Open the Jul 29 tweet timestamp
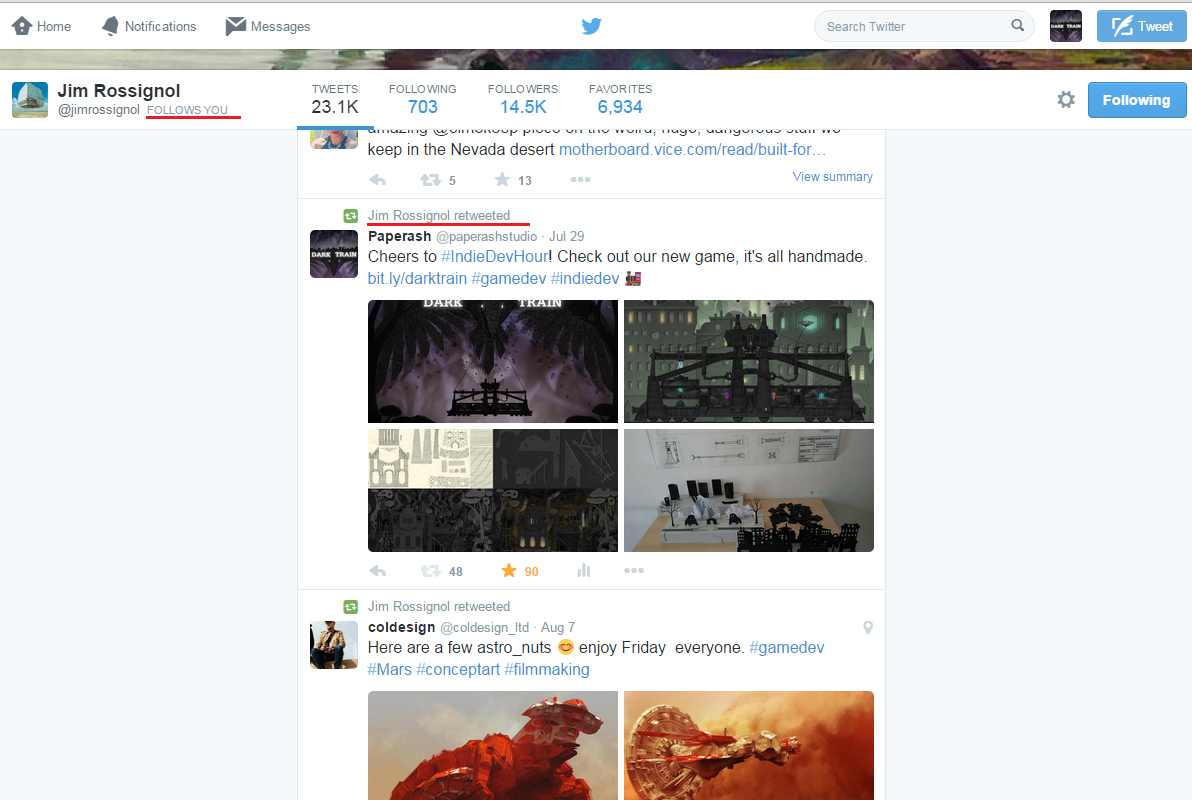The image size is (1192, 800). coord(566,237)
